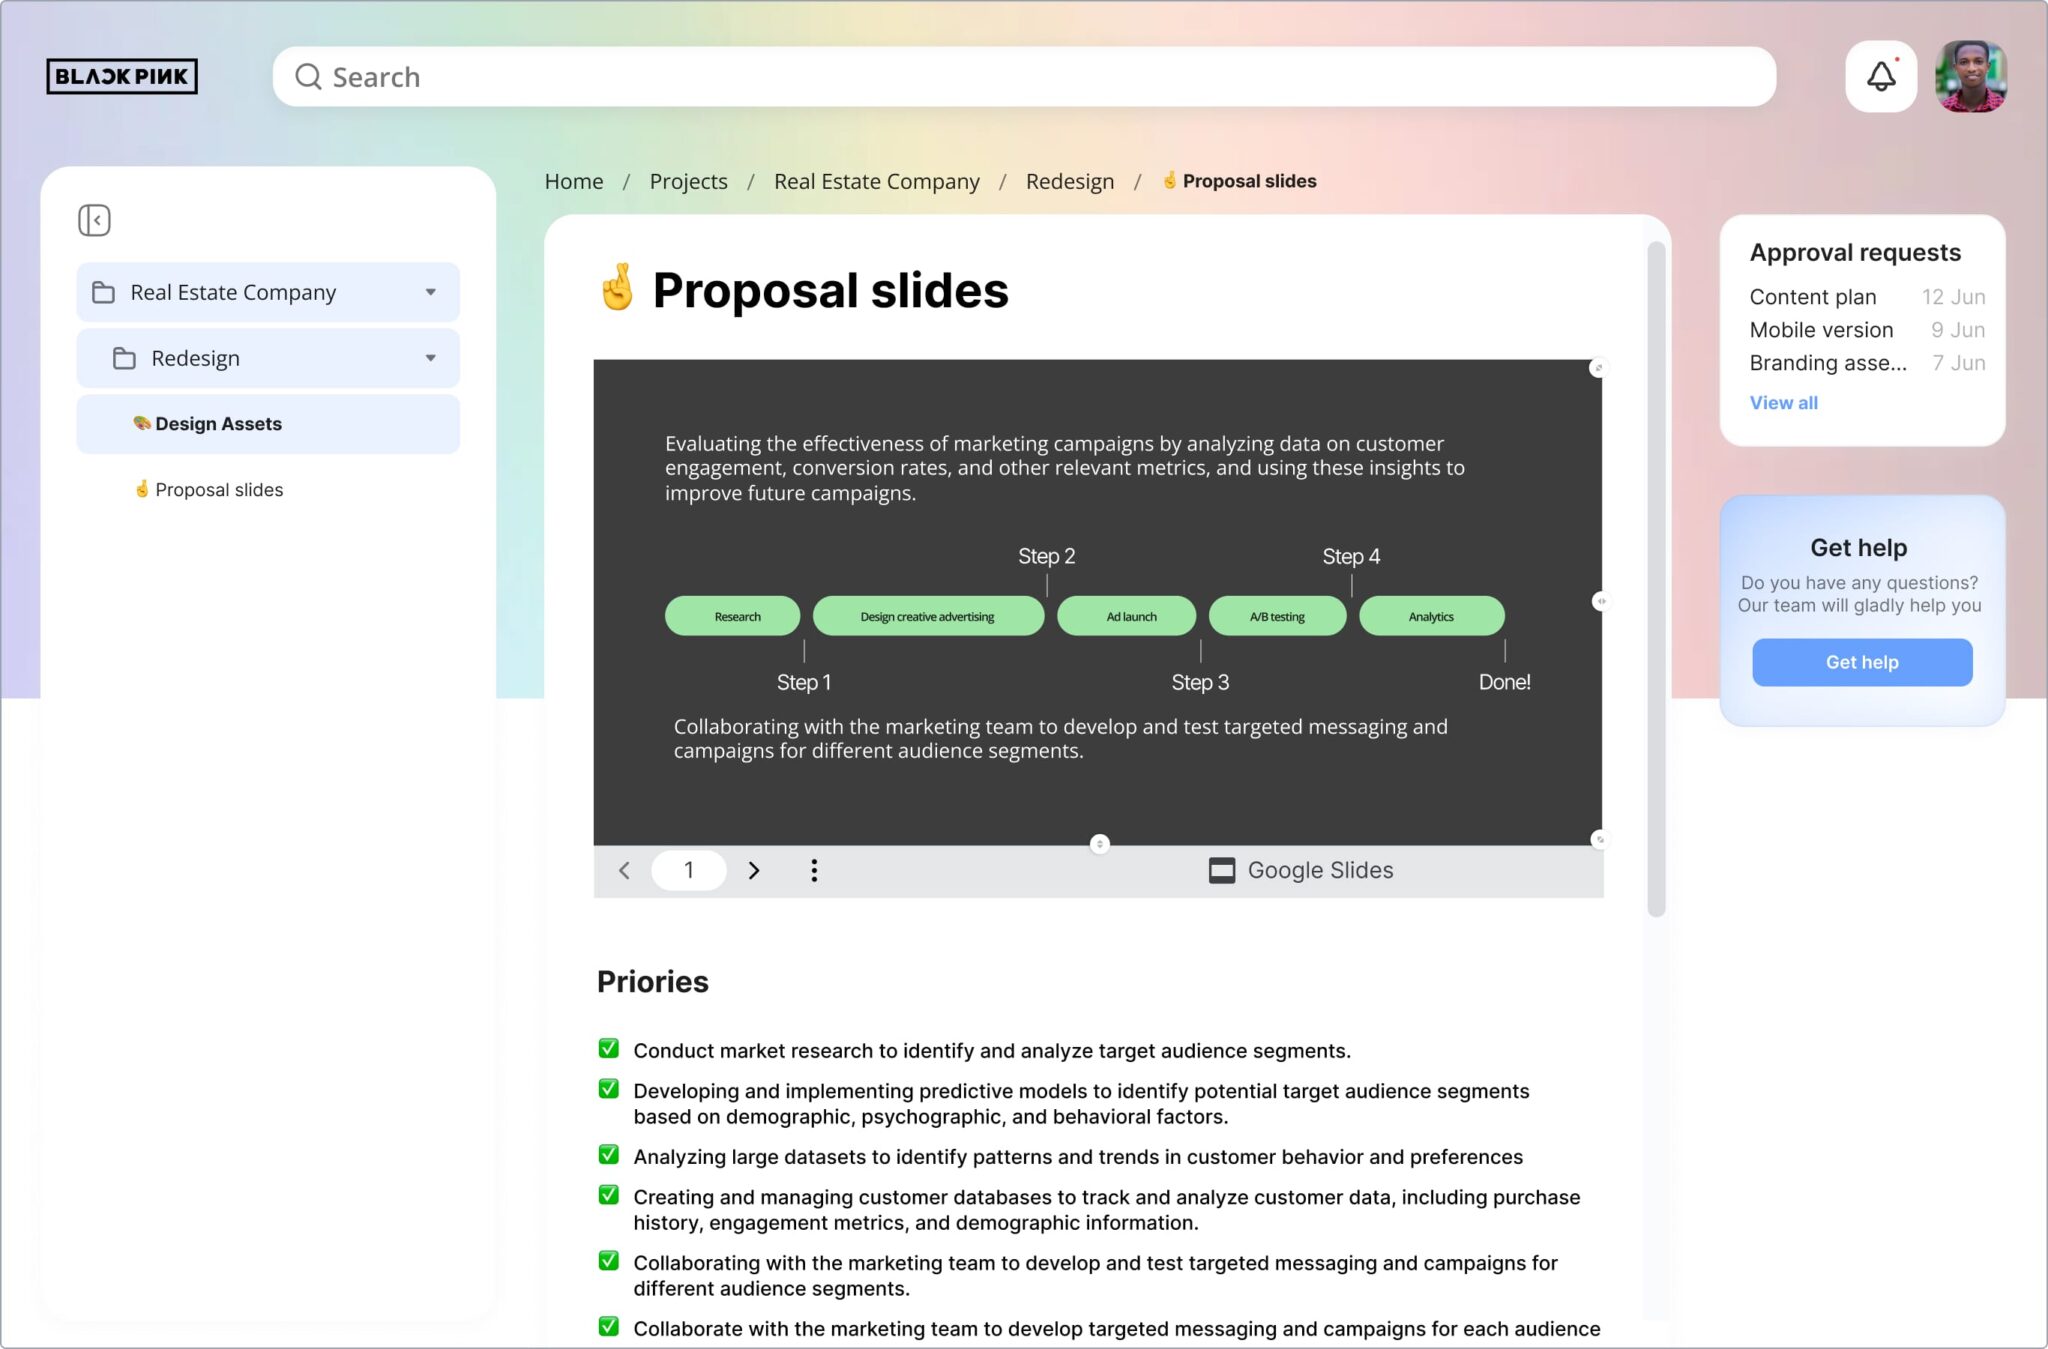2048x1349 pixels.
Task: Click the Redesign folder icon
Action: pos(124,358)
